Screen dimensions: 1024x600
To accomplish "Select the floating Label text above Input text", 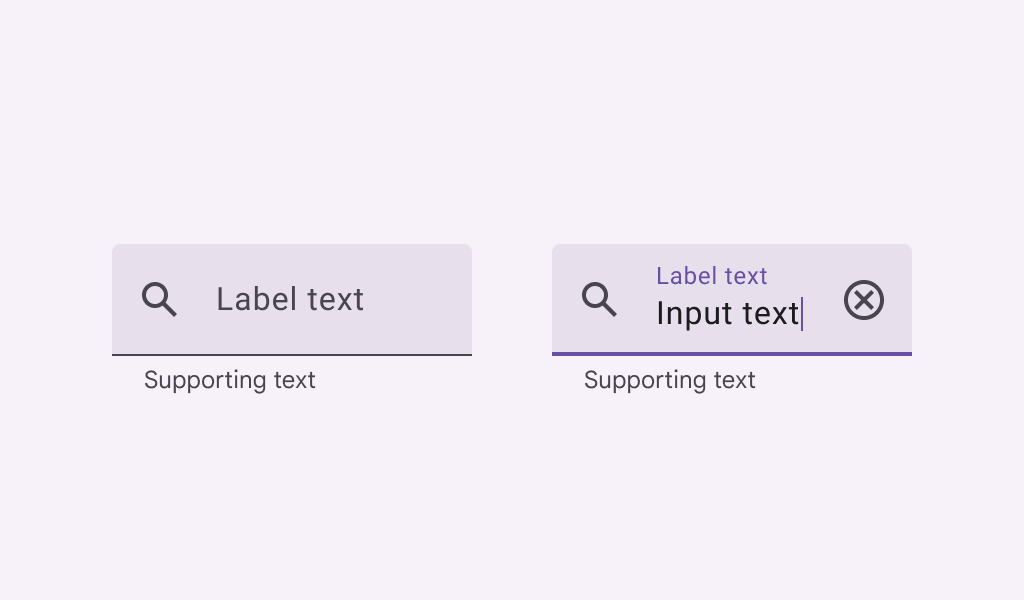I will tap(712, 276).
